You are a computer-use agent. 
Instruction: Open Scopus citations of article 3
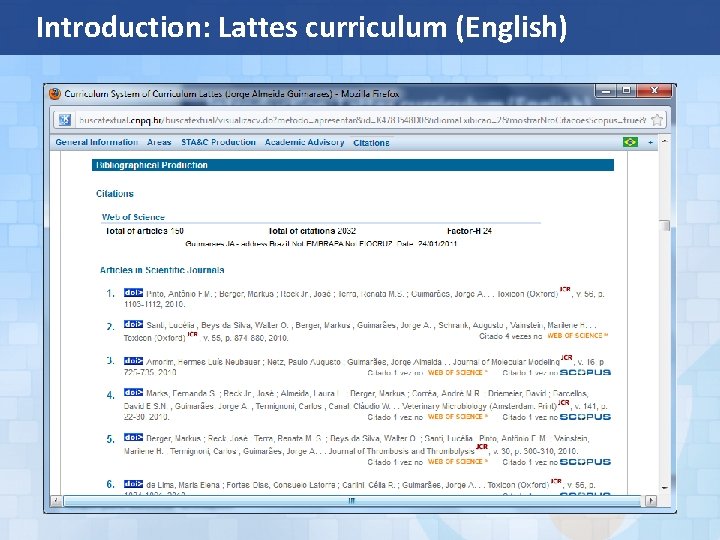[x=585, y=372]
